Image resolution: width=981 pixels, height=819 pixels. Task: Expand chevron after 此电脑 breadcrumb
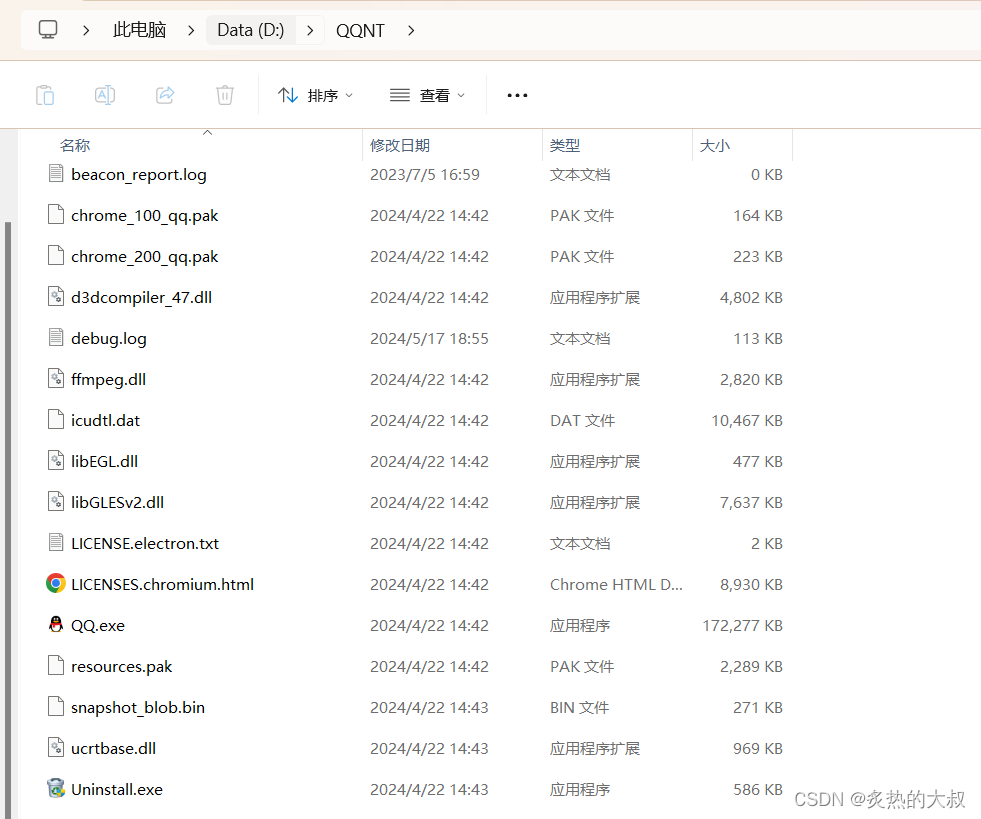coord(191,30)
